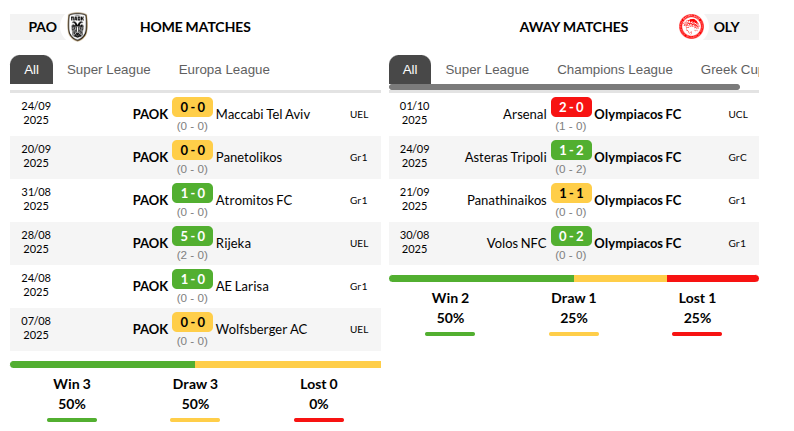Click the home results win-draw progress bar

click(195, 365)
